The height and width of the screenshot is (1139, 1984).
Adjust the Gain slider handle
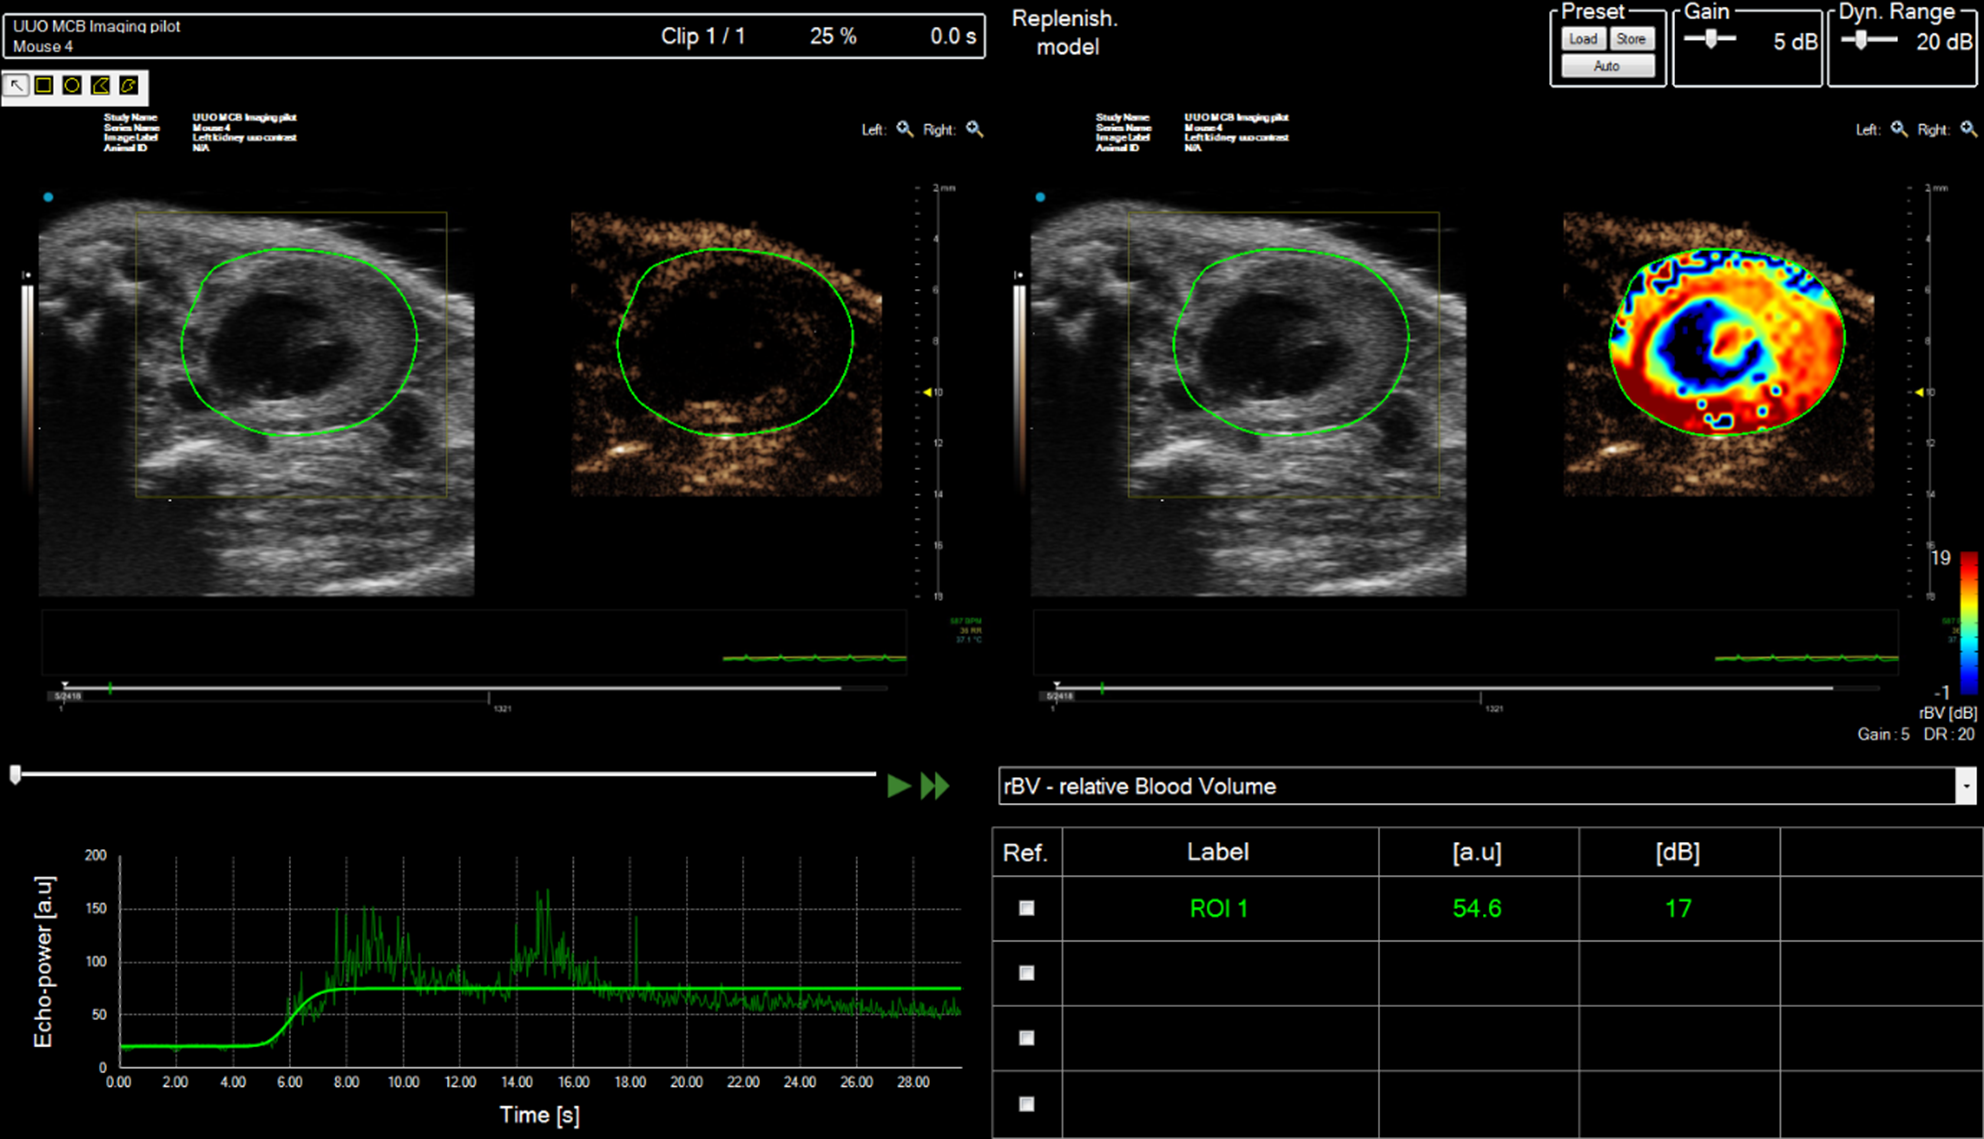[x=1712, y=39]
